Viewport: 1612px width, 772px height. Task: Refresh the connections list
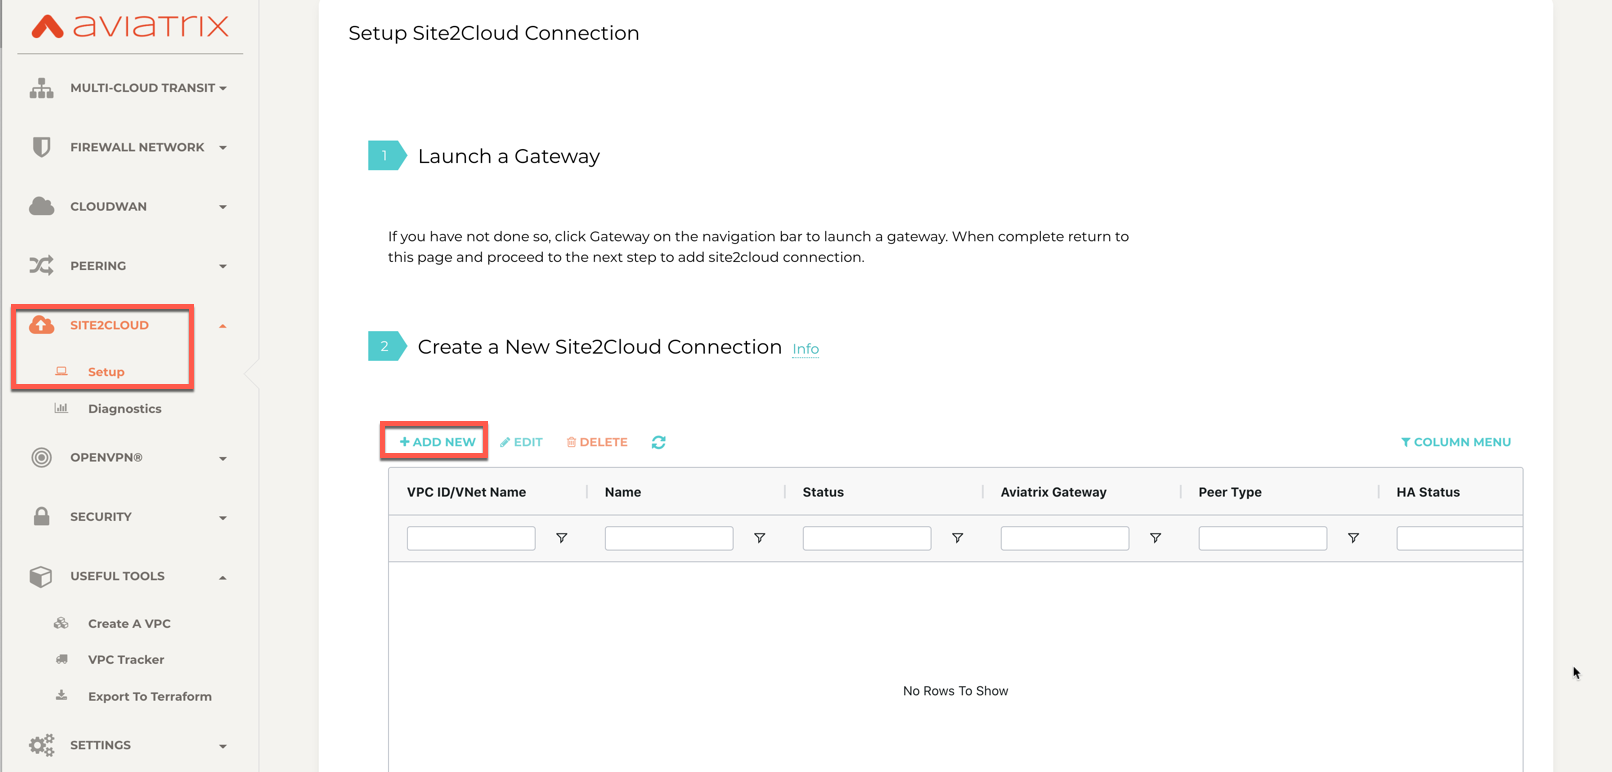pyautogui.click(x=658, y=441)
